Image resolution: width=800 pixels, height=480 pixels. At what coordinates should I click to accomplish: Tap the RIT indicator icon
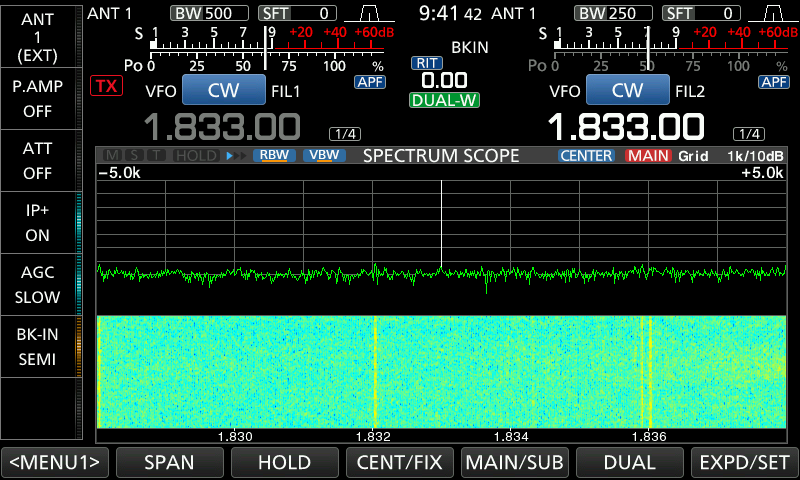click(427, 63)
